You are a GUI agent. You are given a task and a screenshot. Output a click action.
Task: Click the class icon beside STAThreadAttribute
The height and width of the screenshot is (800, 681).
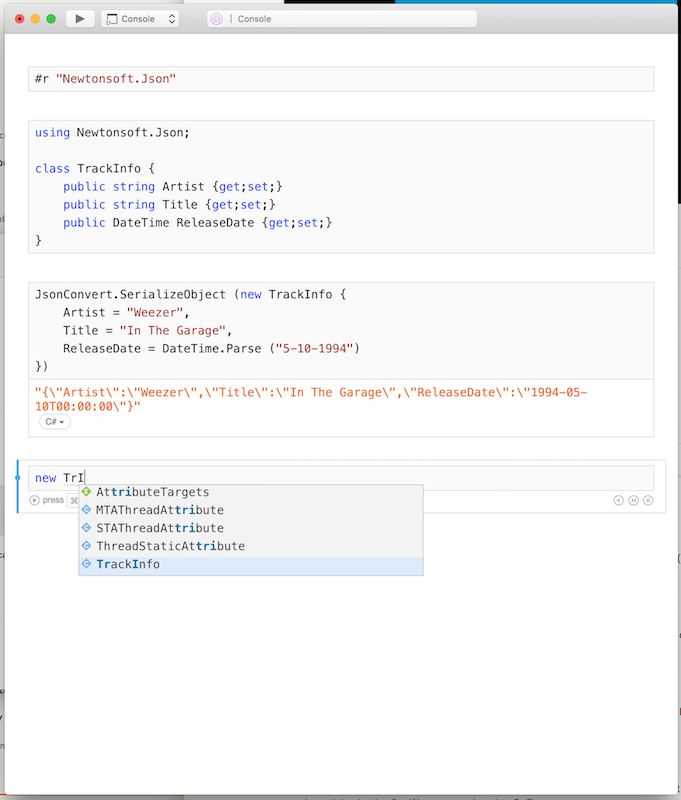pos(87,528)
